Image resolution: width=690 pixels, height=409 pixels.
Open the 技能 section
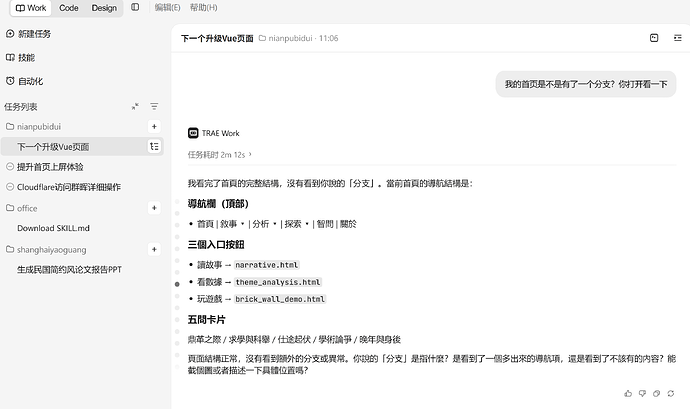point(20,58)
